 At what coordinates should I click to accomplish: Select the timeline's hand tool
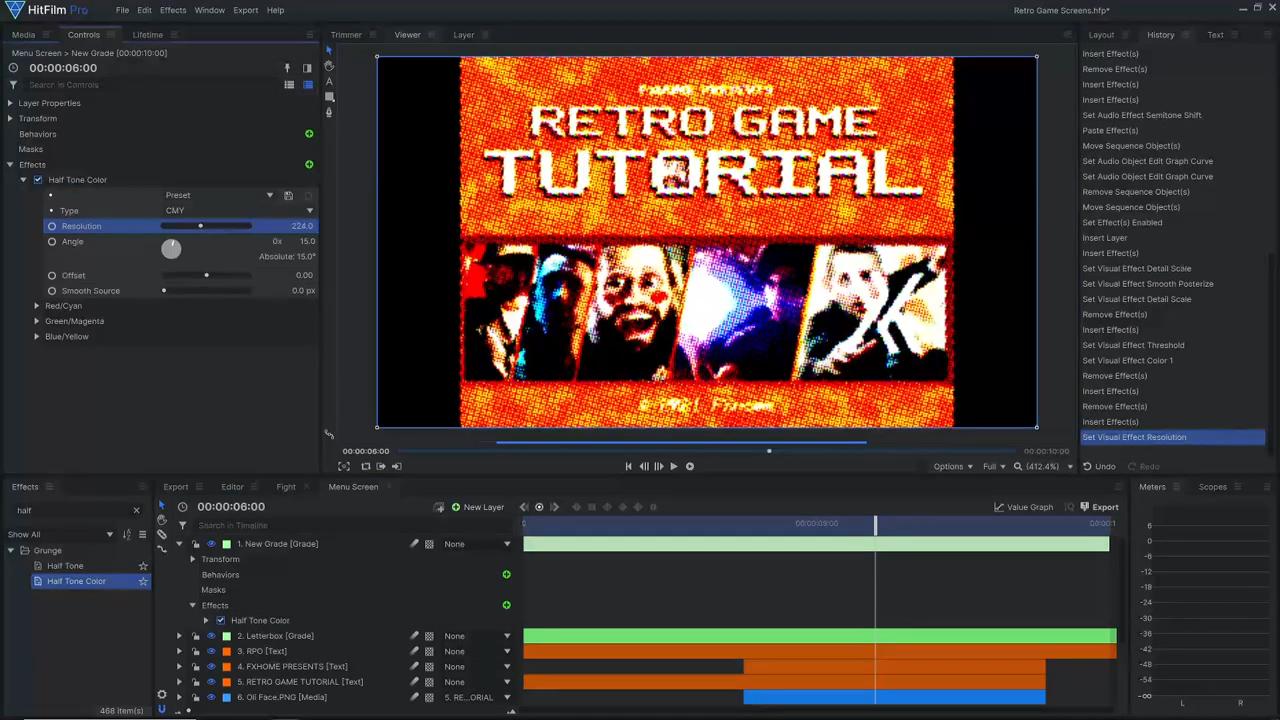click(162, 520)
